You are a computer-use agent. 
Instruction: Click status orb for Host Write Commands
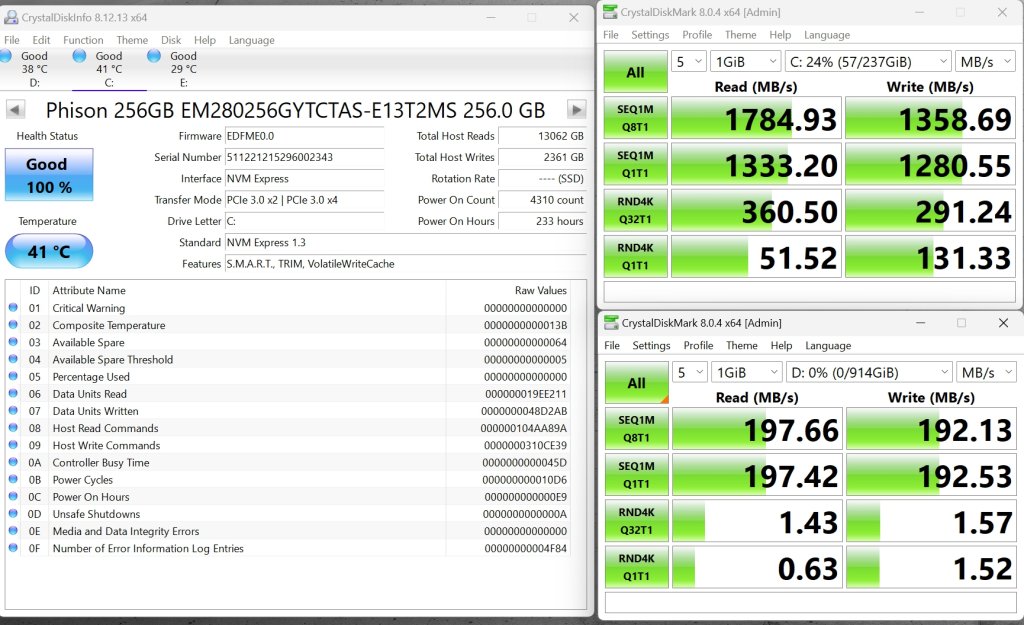click(x=13, y=445)
